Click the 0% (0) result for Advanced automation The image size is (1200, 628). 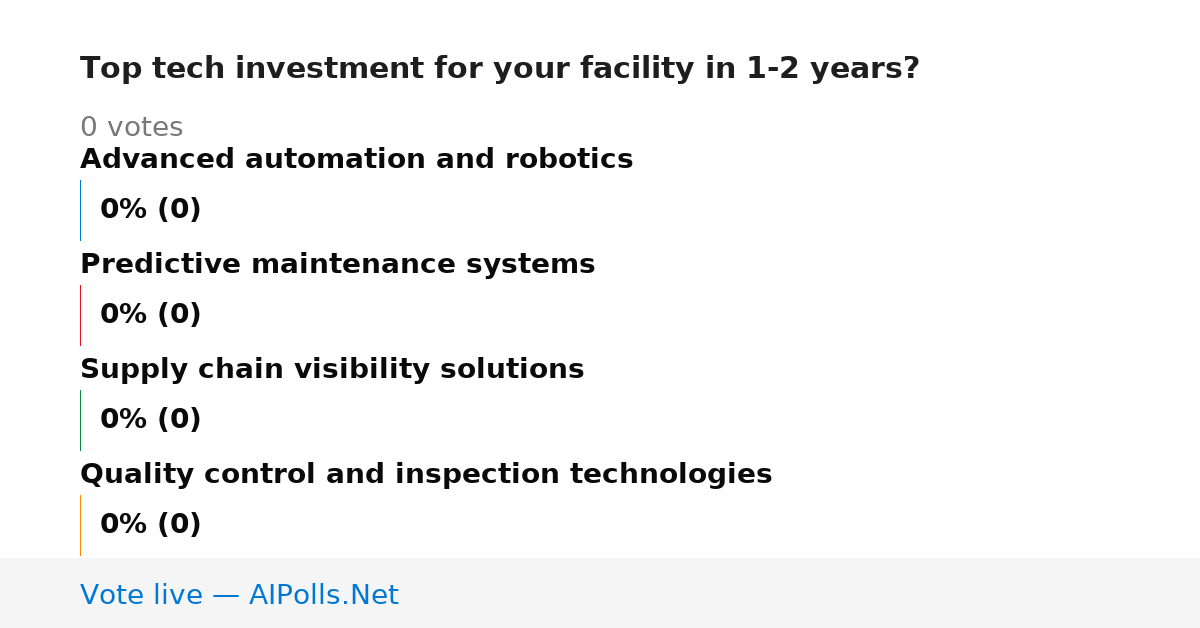click(151, 210)
